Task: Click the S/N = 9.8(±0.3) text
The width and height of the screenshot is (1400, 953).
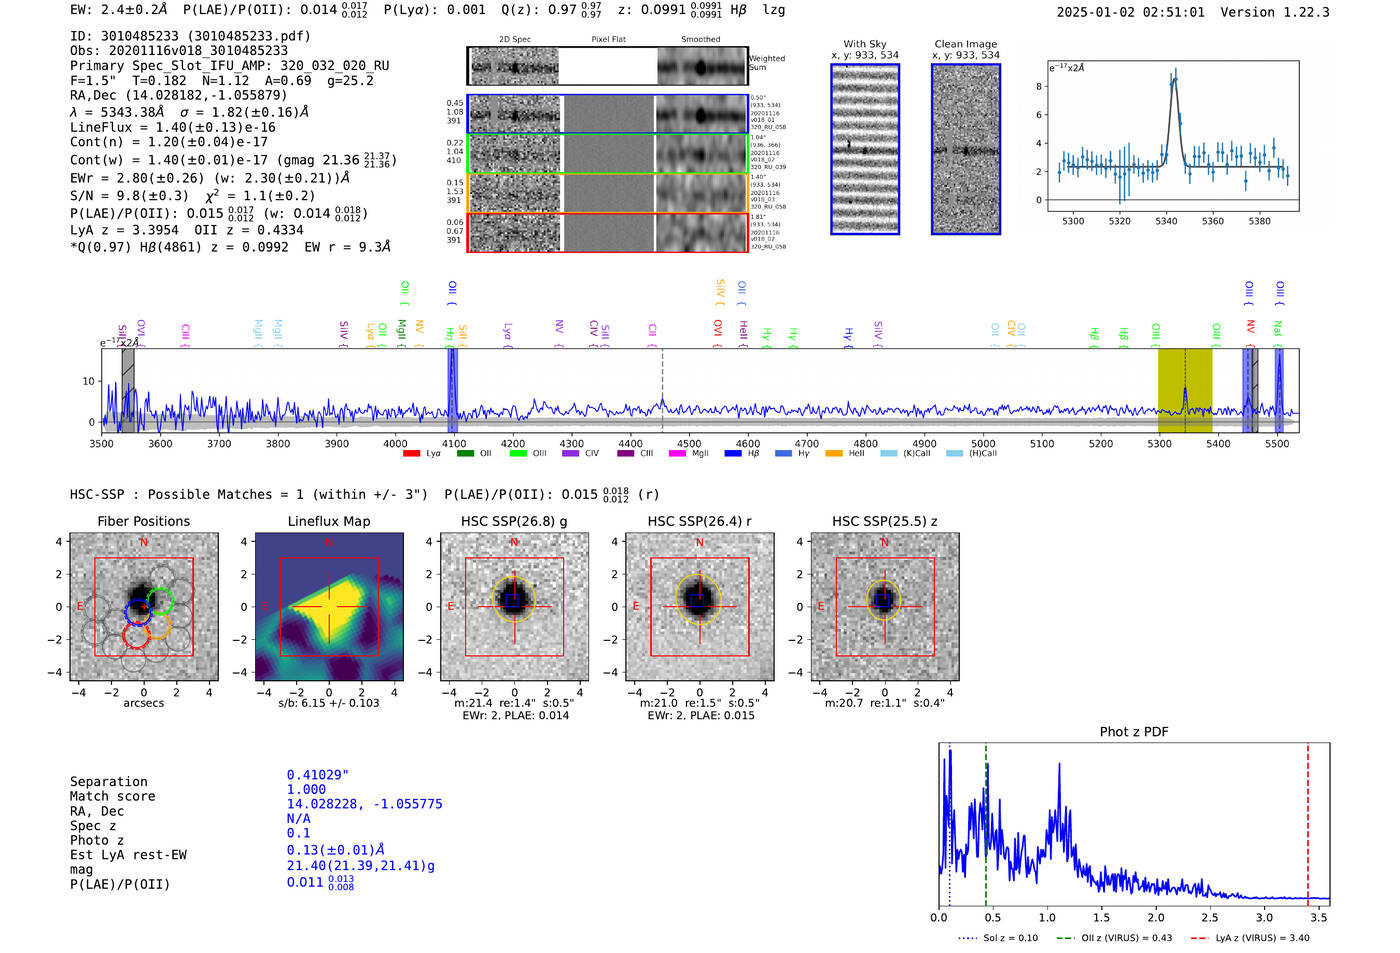Action: point(129,196)
